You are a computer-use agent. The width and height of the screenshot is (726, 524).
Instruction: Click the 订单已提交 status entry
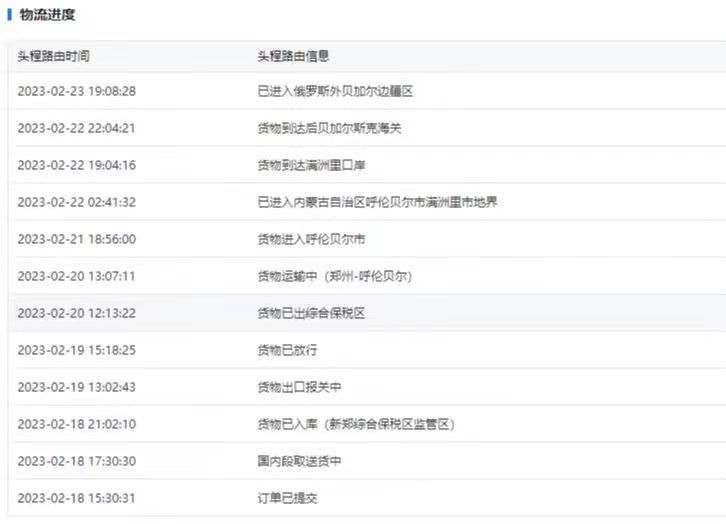click(287, 498)
